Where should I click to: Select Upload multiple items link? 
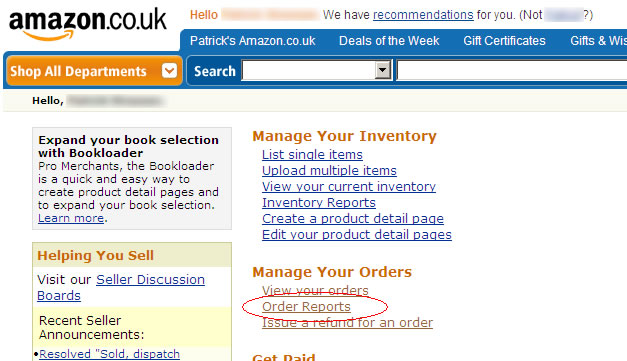(x=329, y=170)
